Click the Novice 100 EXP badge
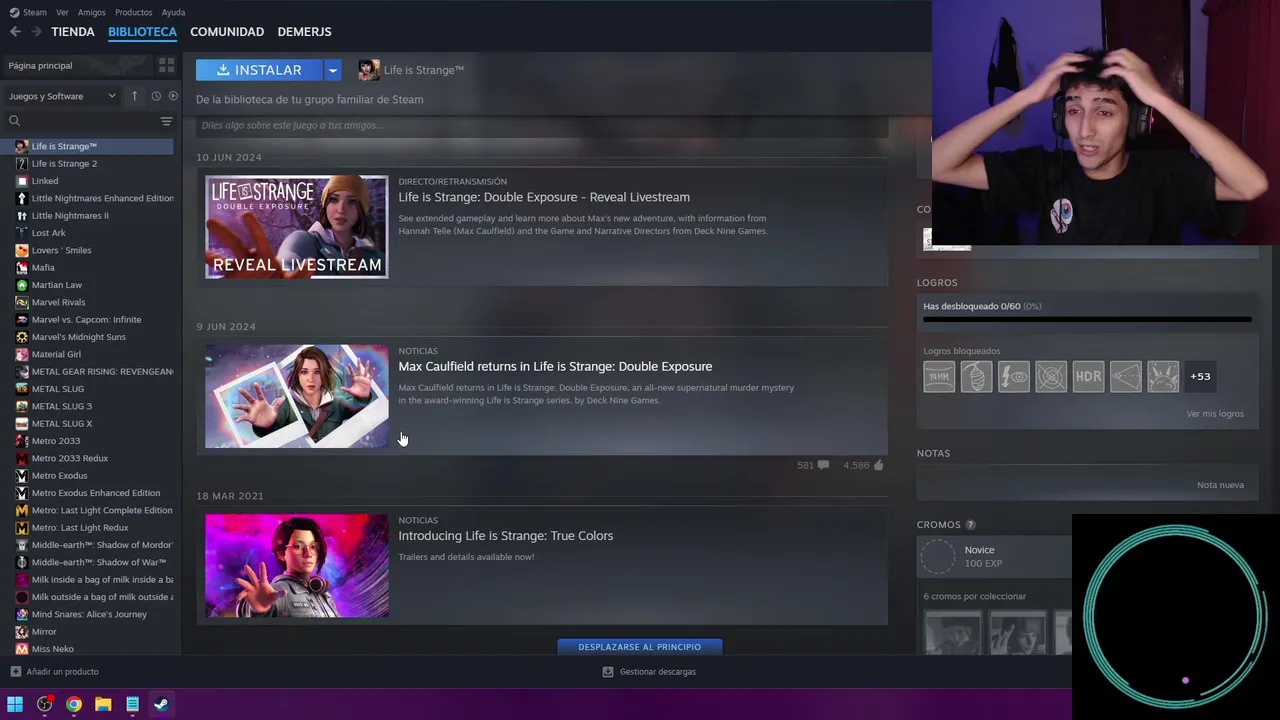This screenshot has width=1280, height=720. point(995,557)
